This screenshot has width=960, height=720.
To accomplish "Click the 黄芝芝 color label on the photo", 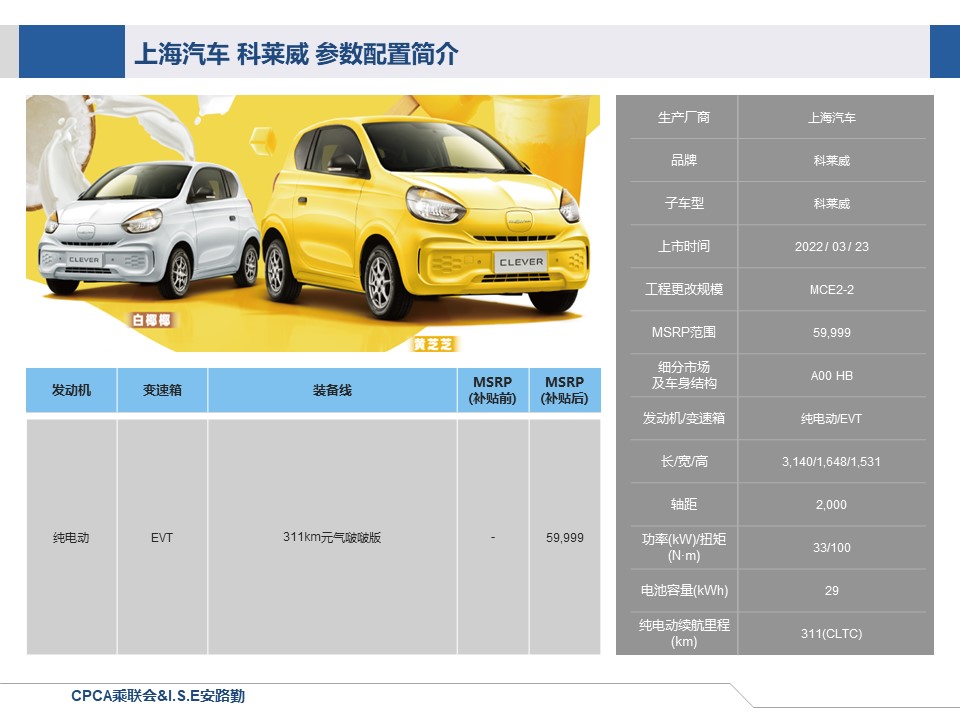I will click(433, 344).
